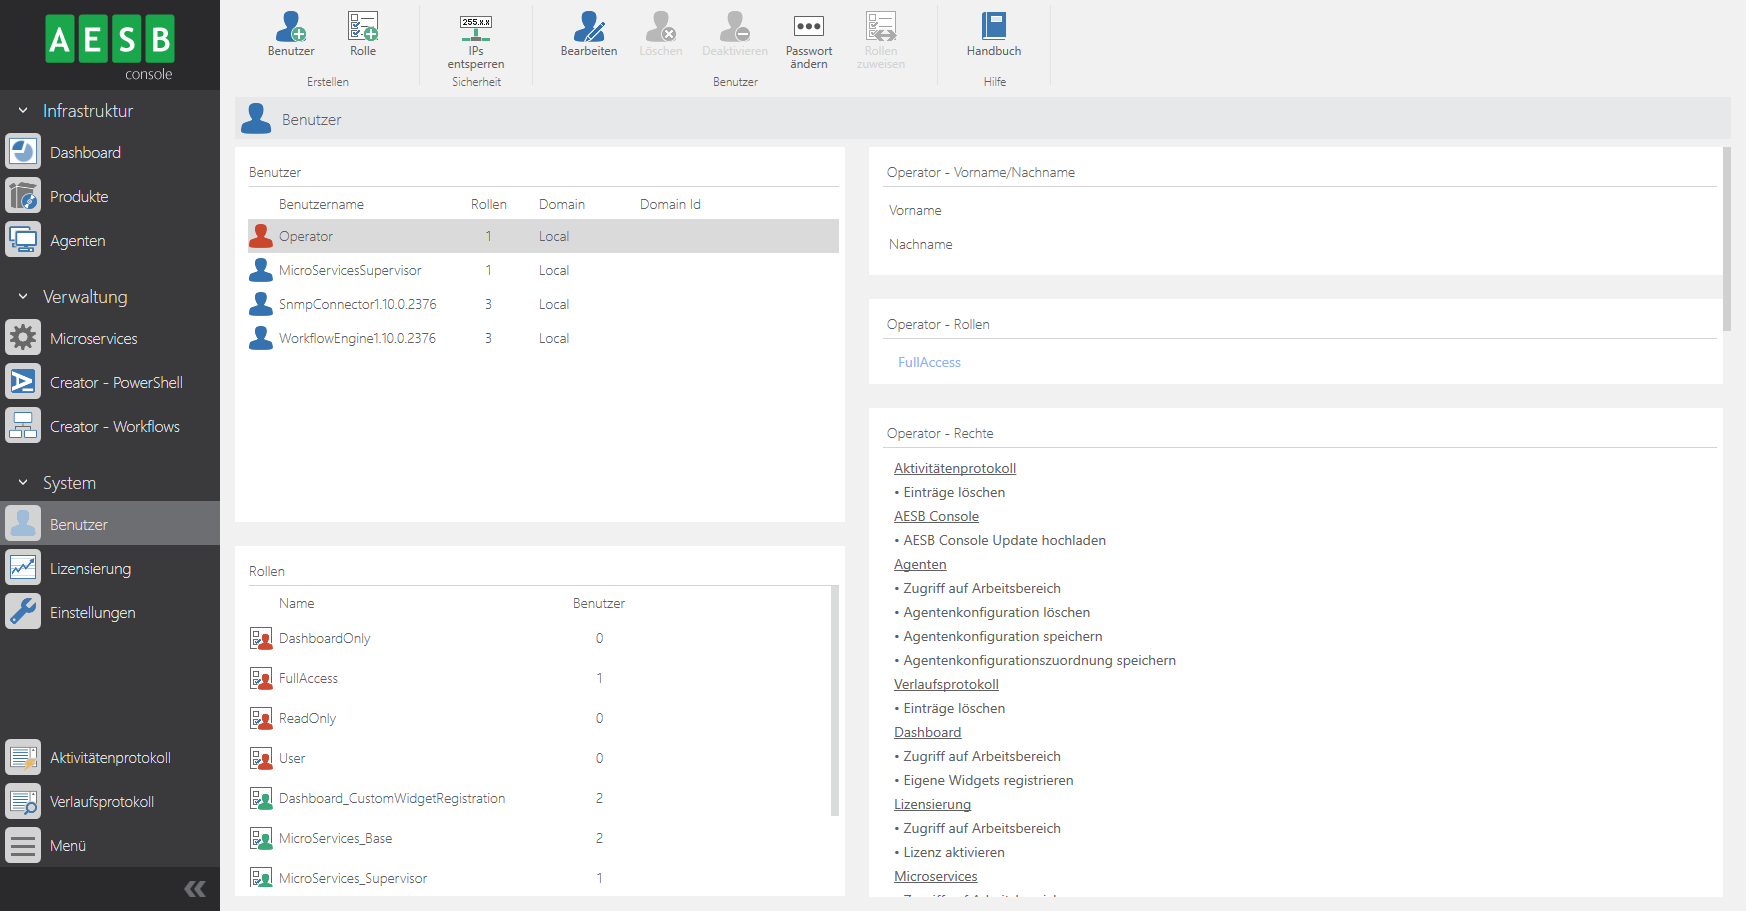Viewport: 1746px width, 911px height.
Task: Select the ReadOnly role row
Action: 307,719
